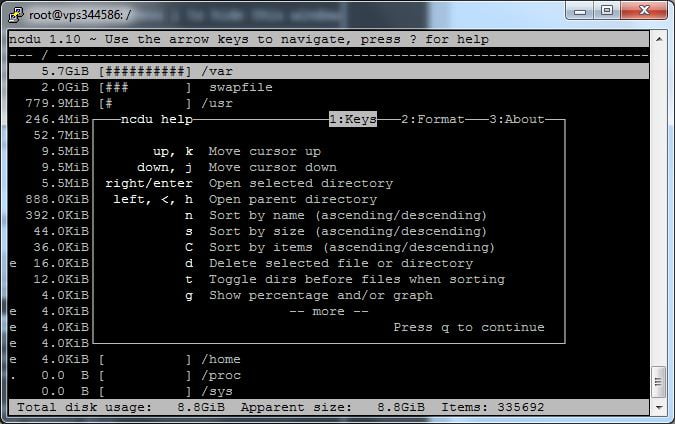Select the /proc directory row
The height and width of the screenshot is (424, 675).
pyautogui.click(x=329, y=375)
